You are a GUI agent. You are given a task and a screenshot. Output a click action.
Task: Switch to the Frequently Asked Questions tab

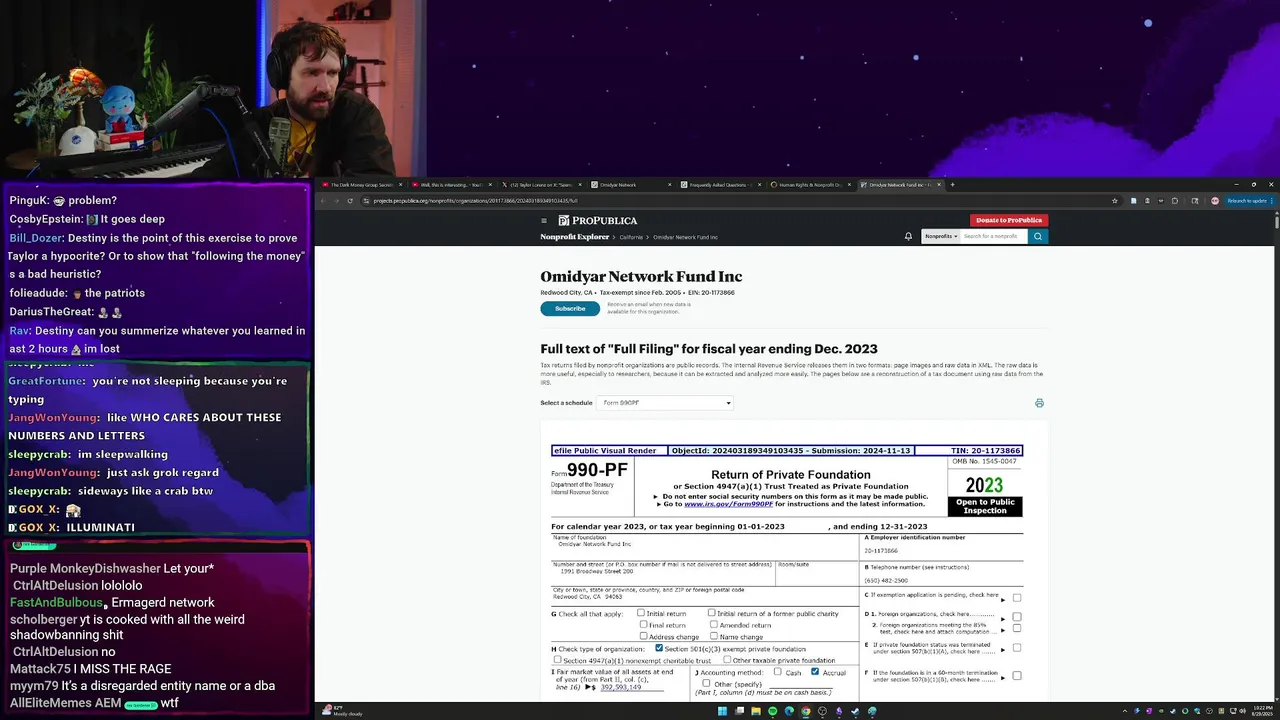[723, 185]
